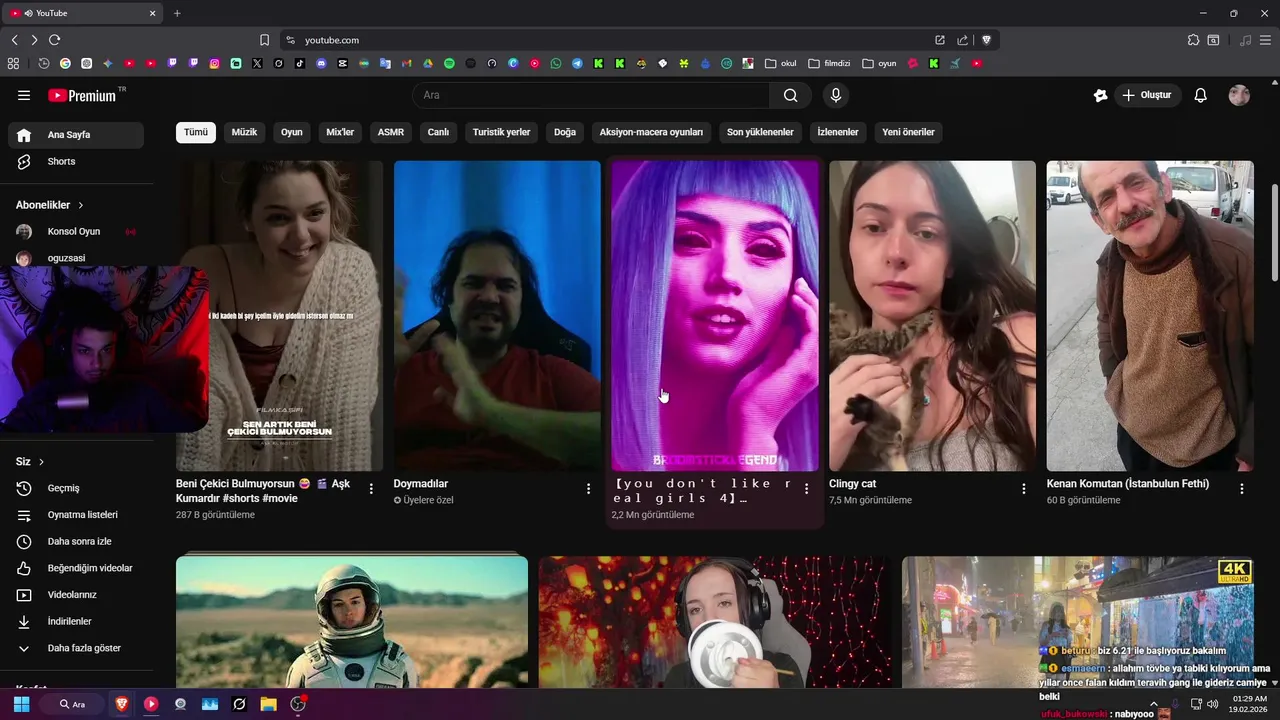Open the okul bookmarks folder

pyautogui.click(x=781, y=63)
